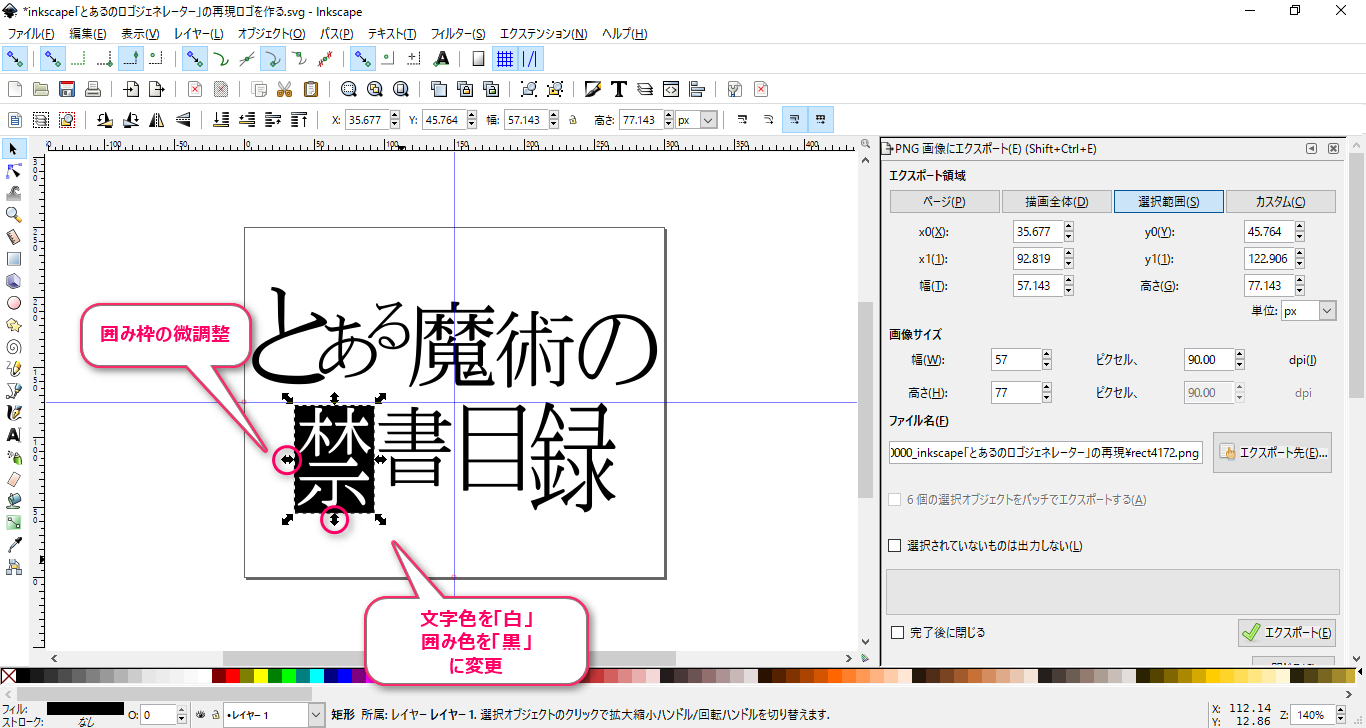Select the Rectangle tool
This screenshot has height=728, width=1366.
point(14,259)
